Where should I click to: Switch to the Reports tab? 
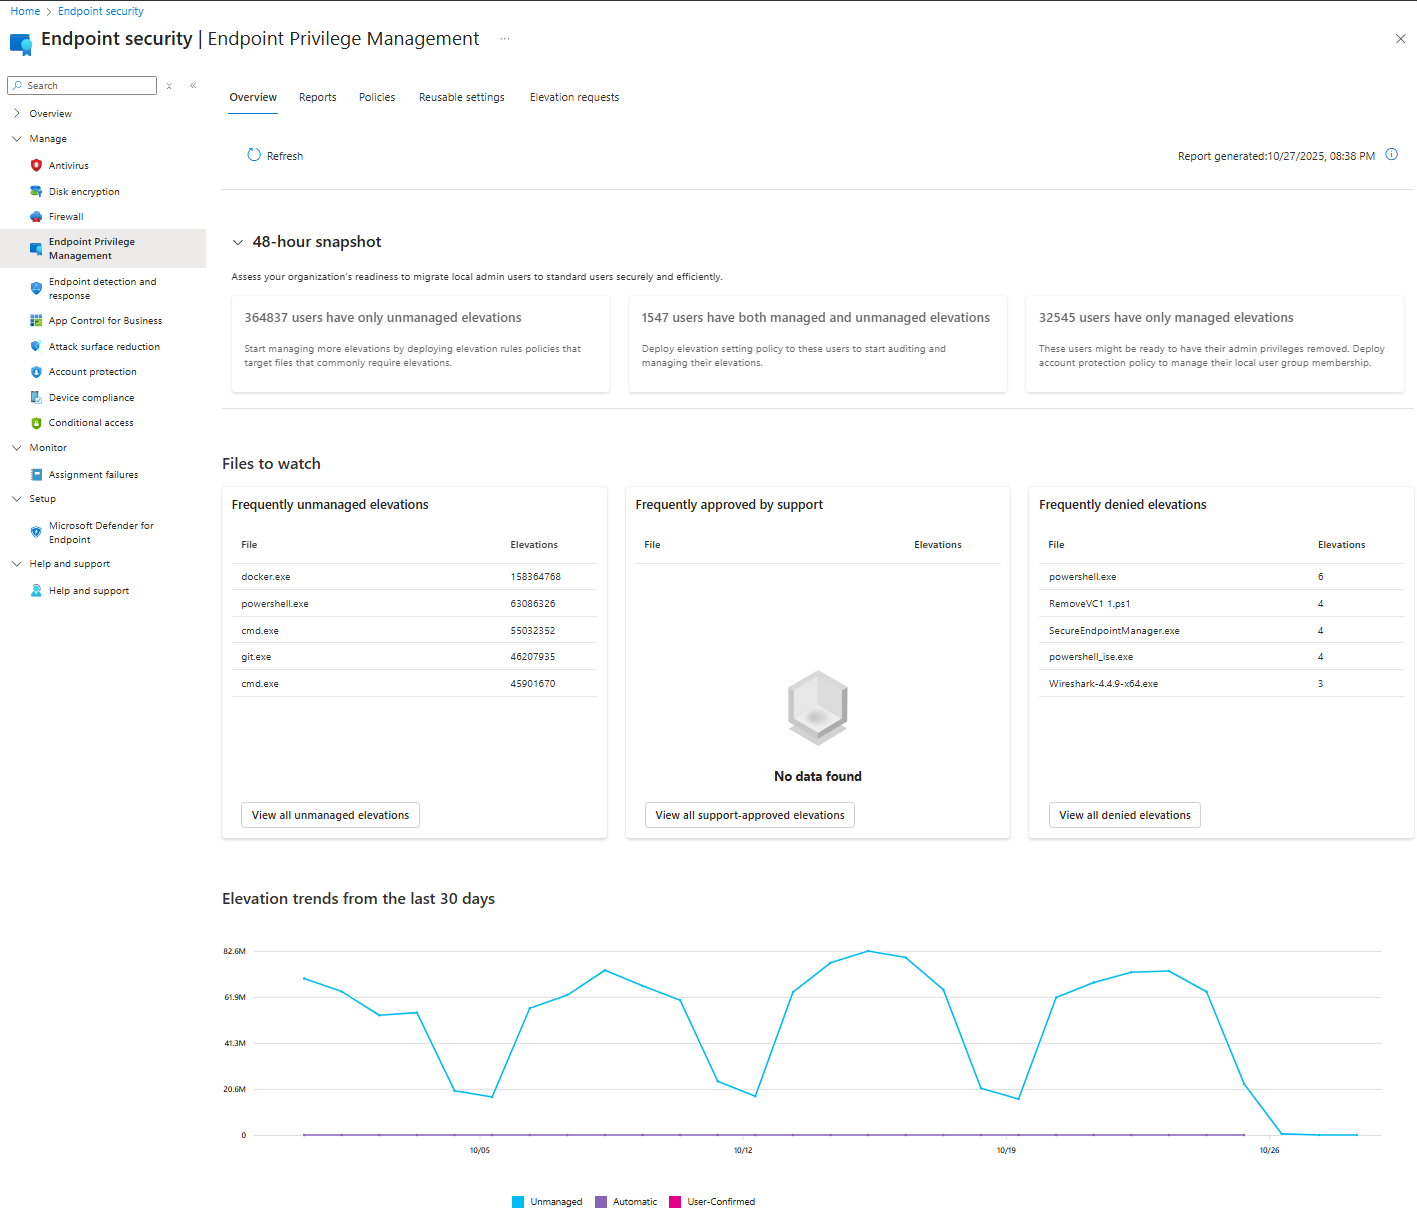(x=317, y=97)
